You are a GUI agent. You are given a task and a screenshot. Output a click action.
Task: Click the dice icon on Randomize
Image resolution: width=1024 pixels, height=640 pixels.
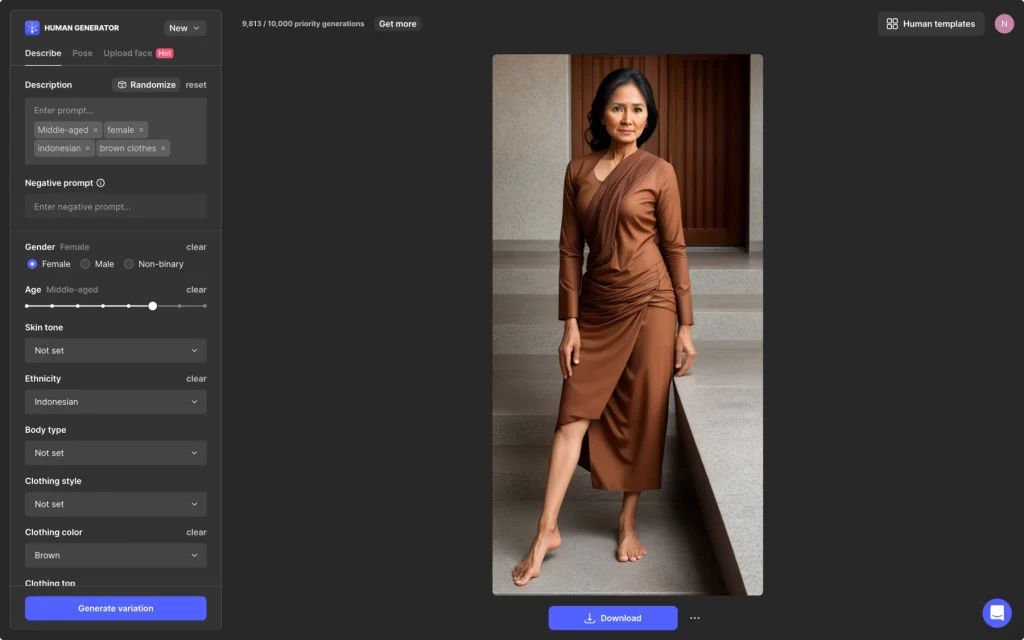click(x=122, y=85)
